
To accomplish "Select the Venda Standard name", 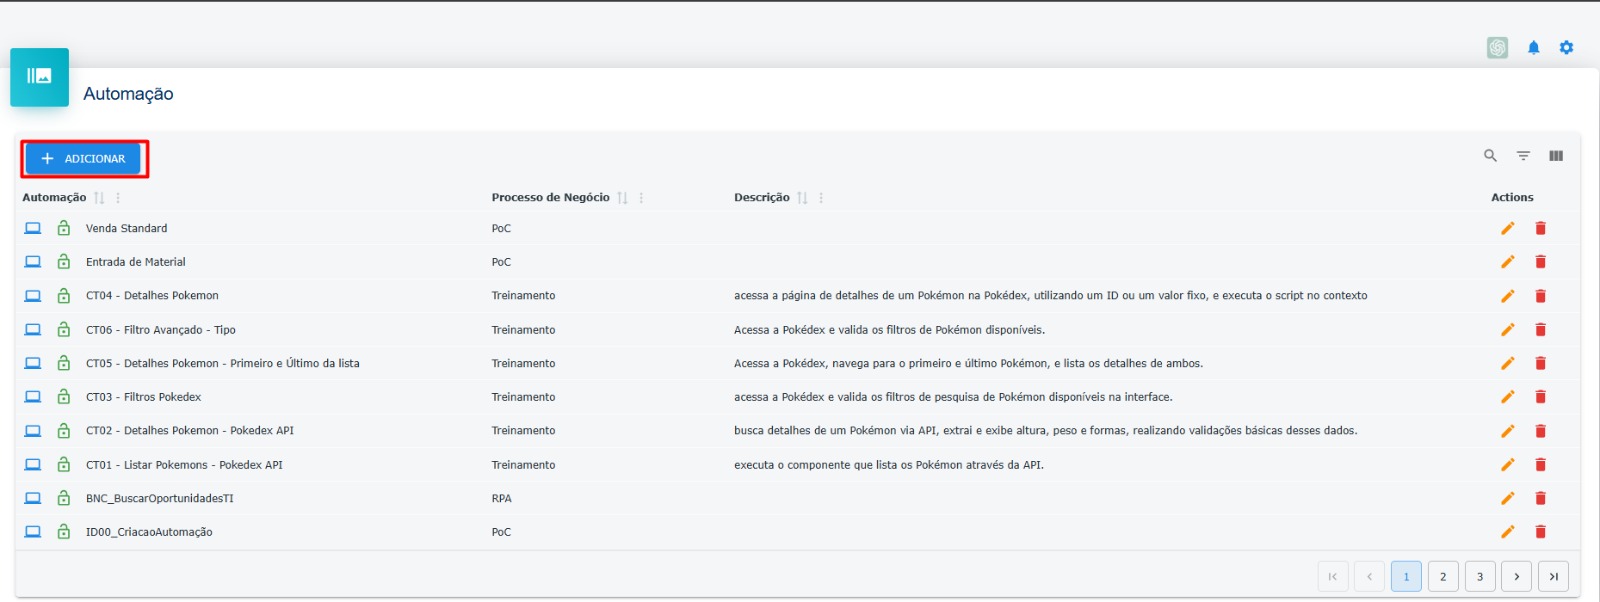I will [126, 229].
